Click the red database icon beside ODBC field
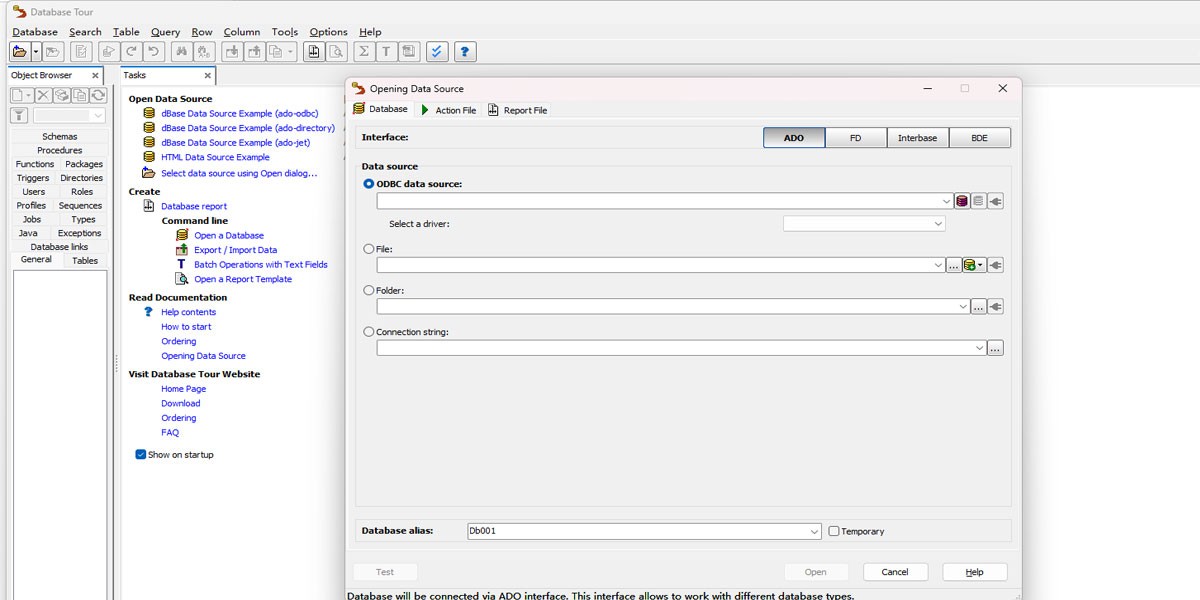 click(x=962, y=201)
